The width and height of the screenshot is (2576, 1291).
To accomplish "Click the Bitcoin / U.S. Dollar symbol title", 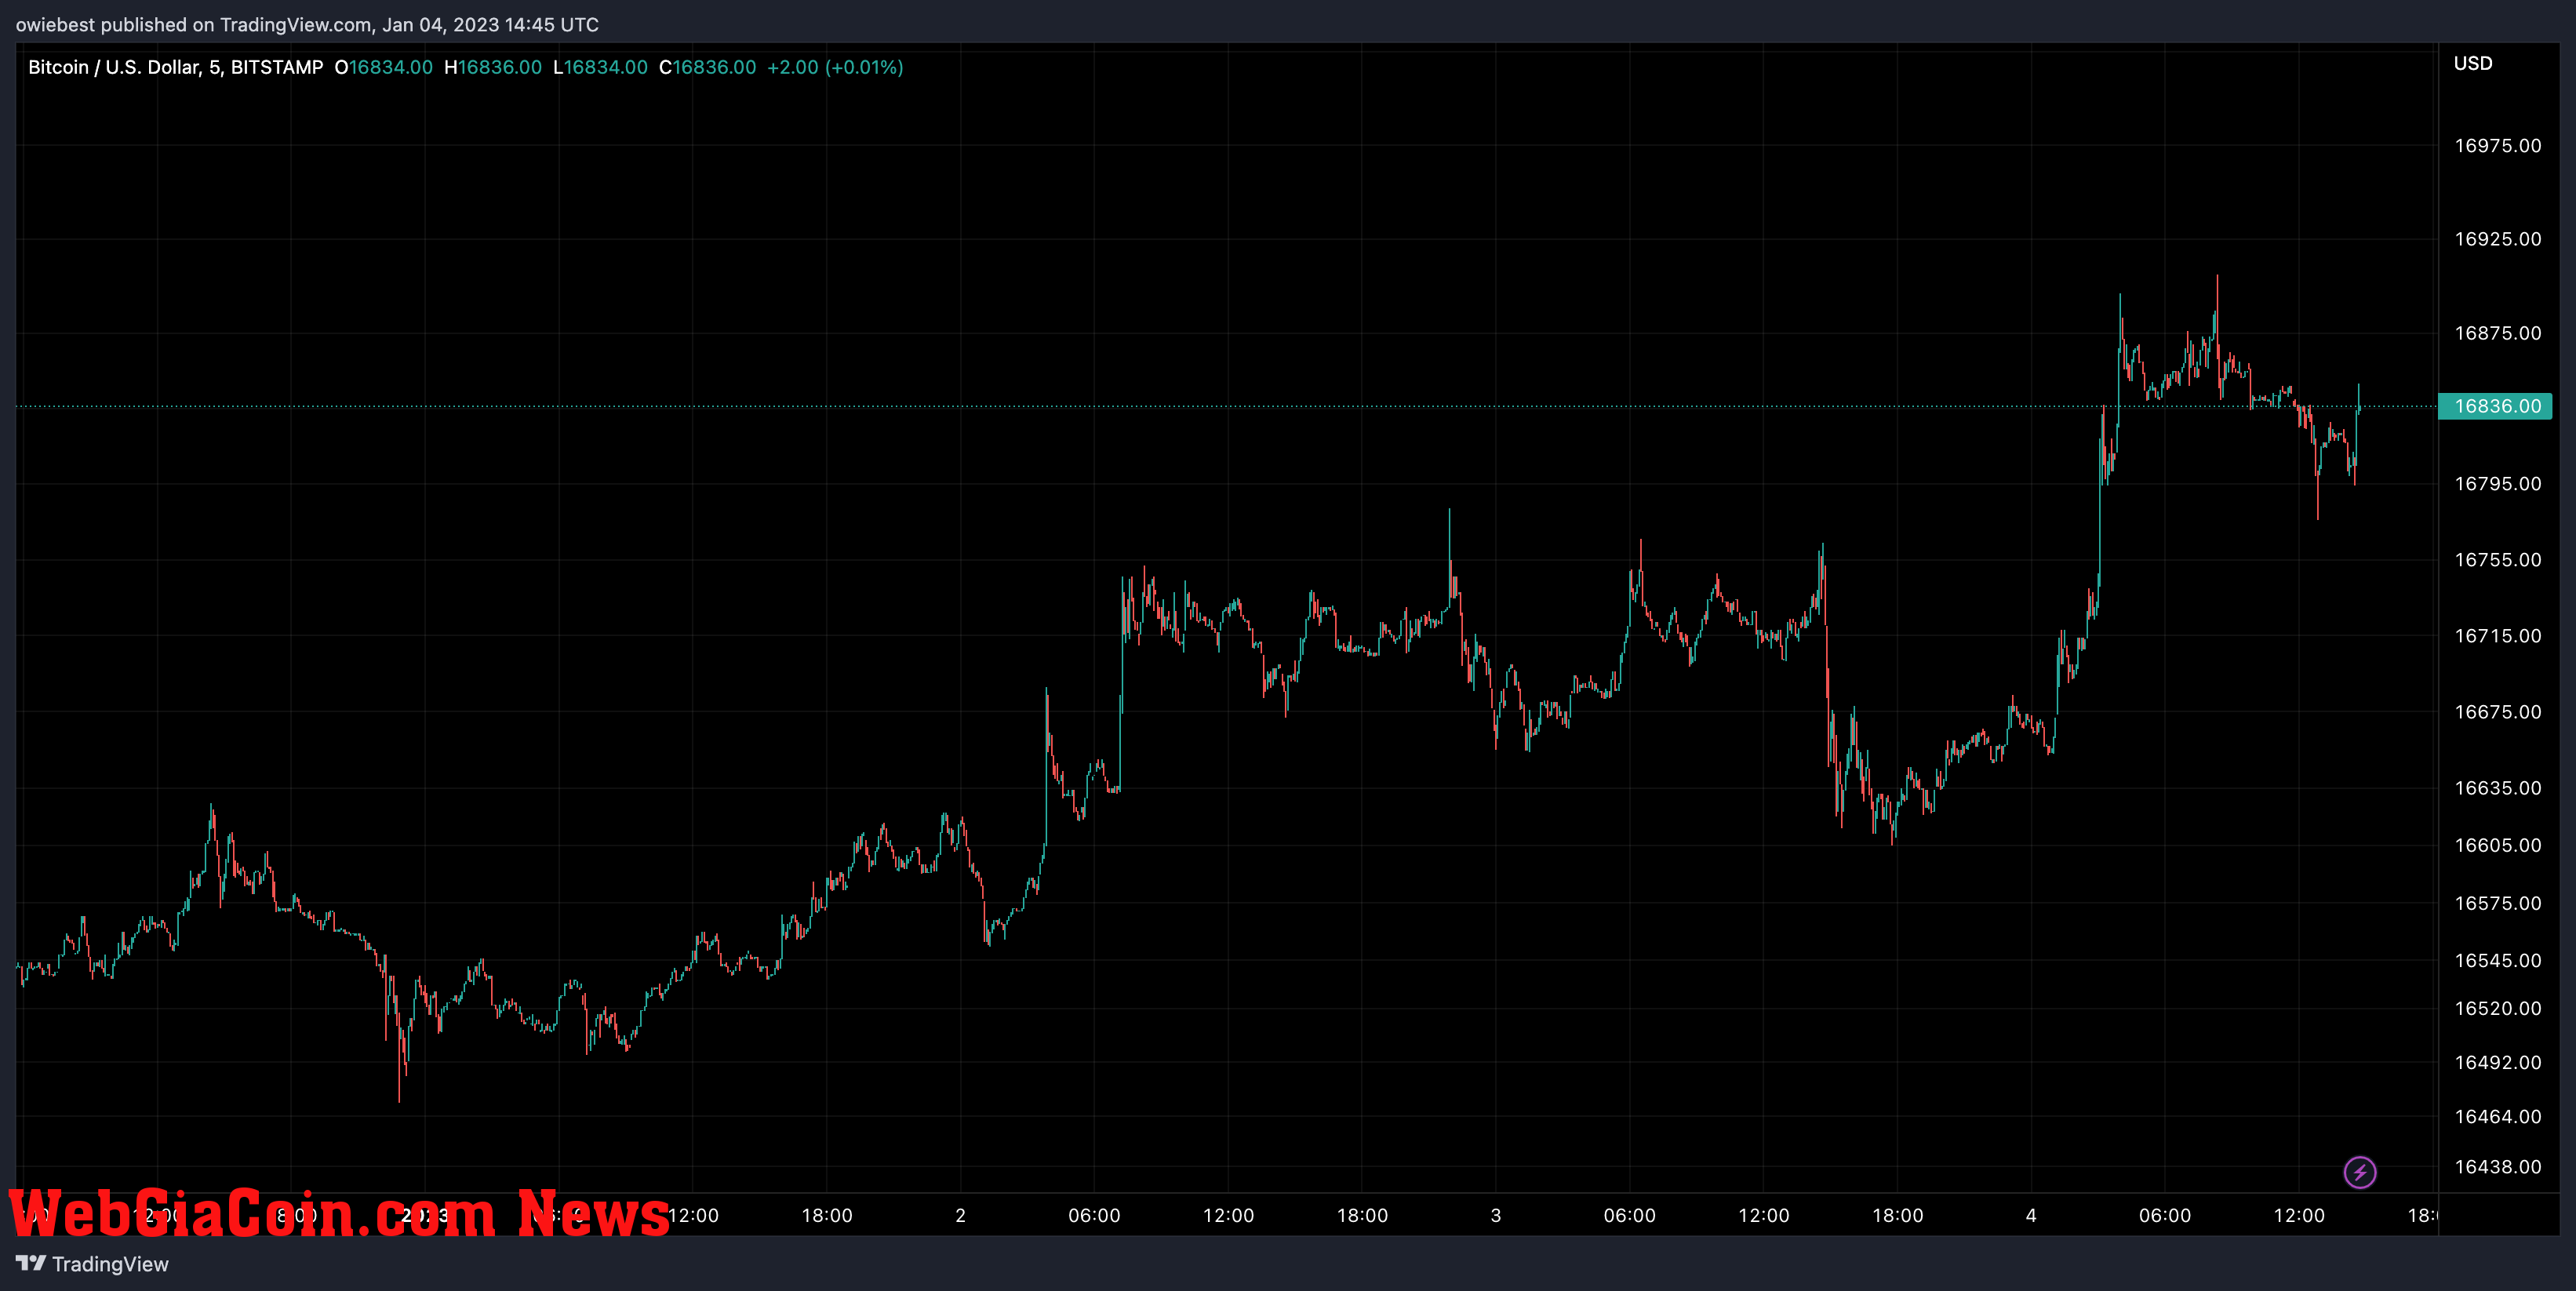I will pos(175,67).
